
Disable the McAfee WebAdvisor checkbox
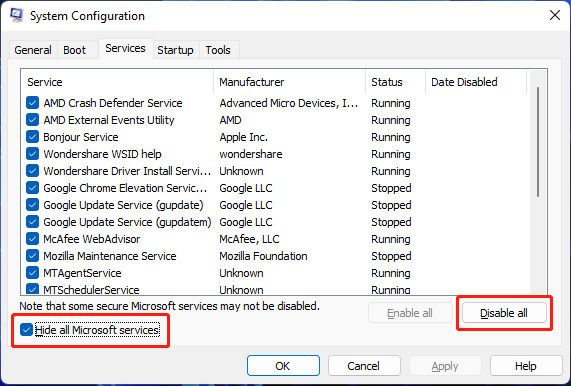pyautogui.click(x=32, y=239)
